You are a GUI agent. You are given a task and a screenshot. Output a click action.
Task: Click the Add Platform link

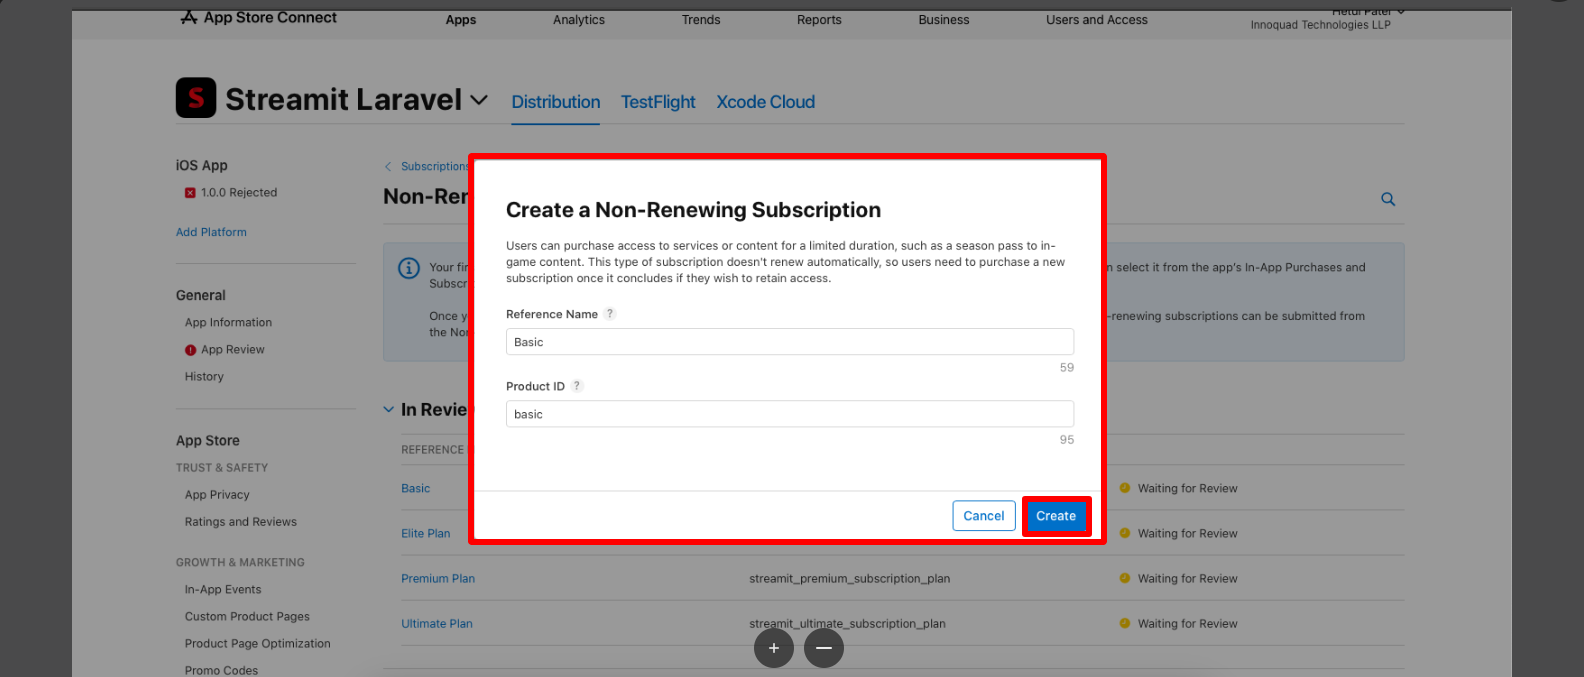[211, 232]
